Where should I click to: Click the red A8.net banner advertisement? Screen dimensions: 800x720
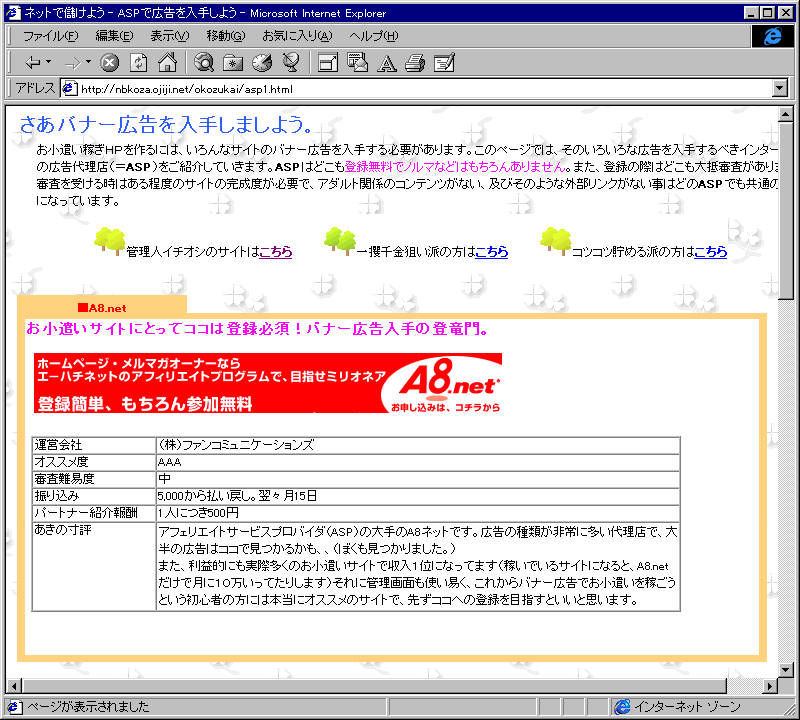point(268,383)
